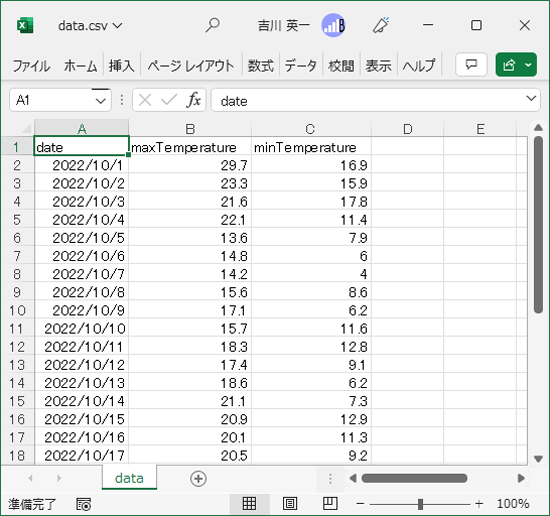Add a new sheet with the plus icon

tap(198, 478)
